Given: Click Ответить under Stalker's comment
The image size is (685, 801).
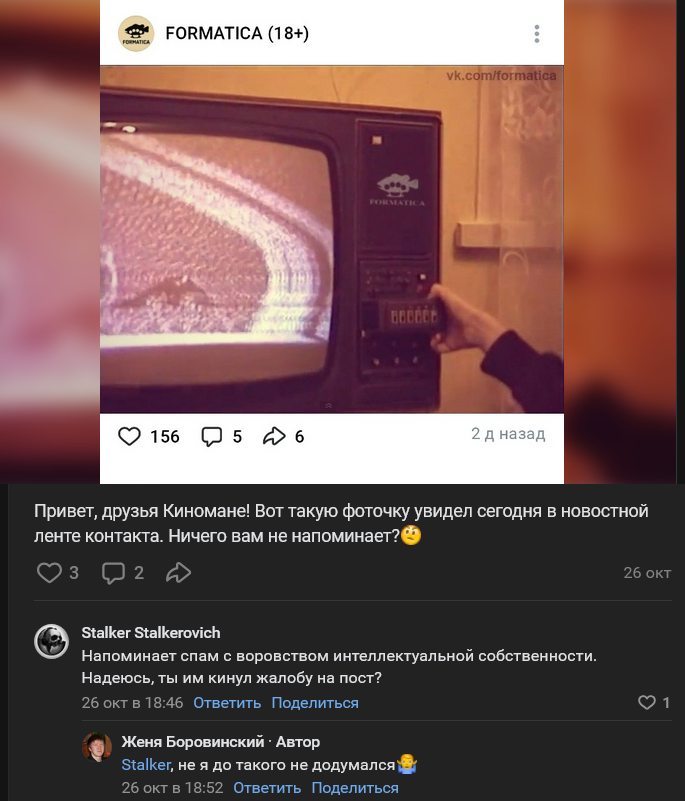Looking at the screenshot, I should [x=227, y=703].
